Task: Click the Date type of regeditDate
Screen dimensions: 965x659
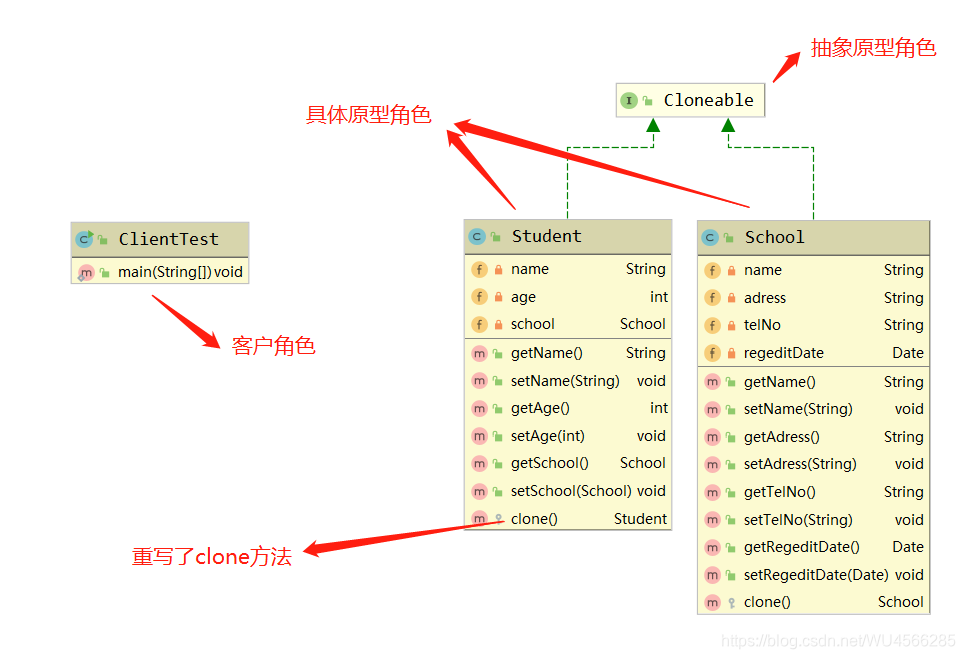Action: point(908,353)
